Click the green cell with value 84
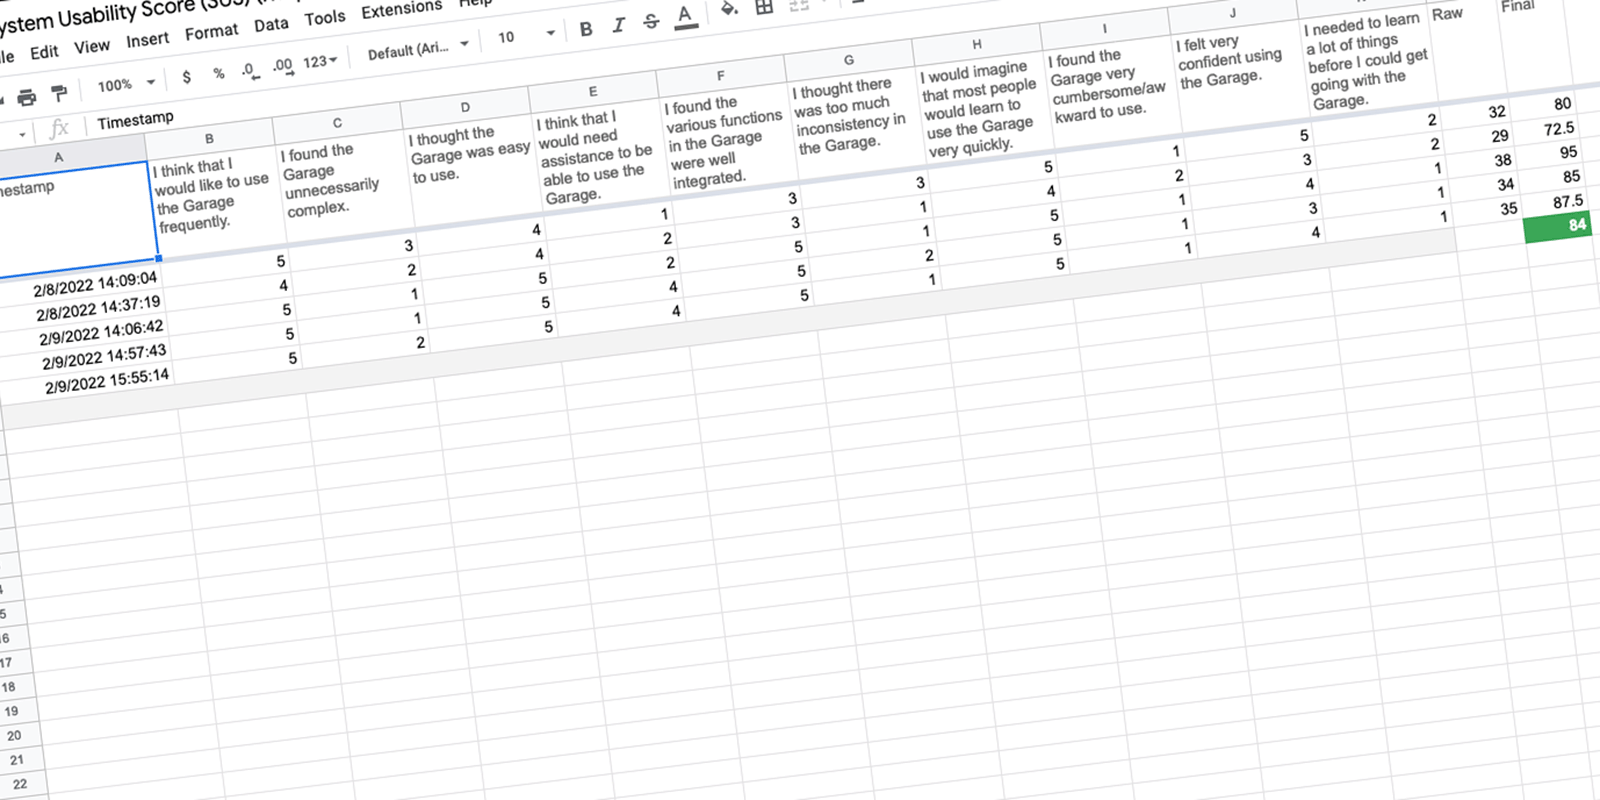Viewport: 1600px width, 800px height. pyautogui.click(x=1559, y=227)
